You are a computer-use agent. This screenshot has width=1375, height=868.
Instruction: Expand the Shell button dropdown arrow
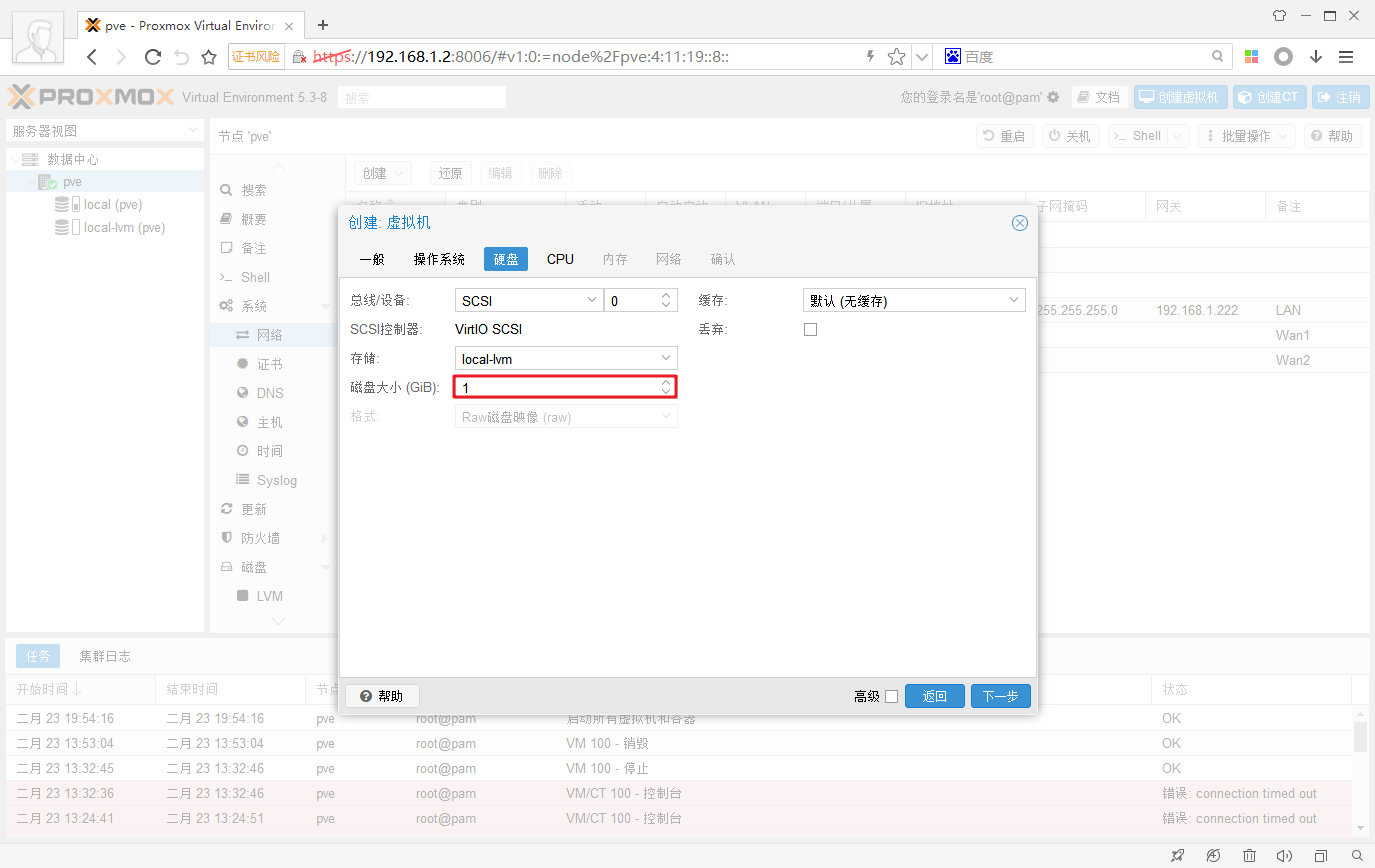pos(1178,136)
